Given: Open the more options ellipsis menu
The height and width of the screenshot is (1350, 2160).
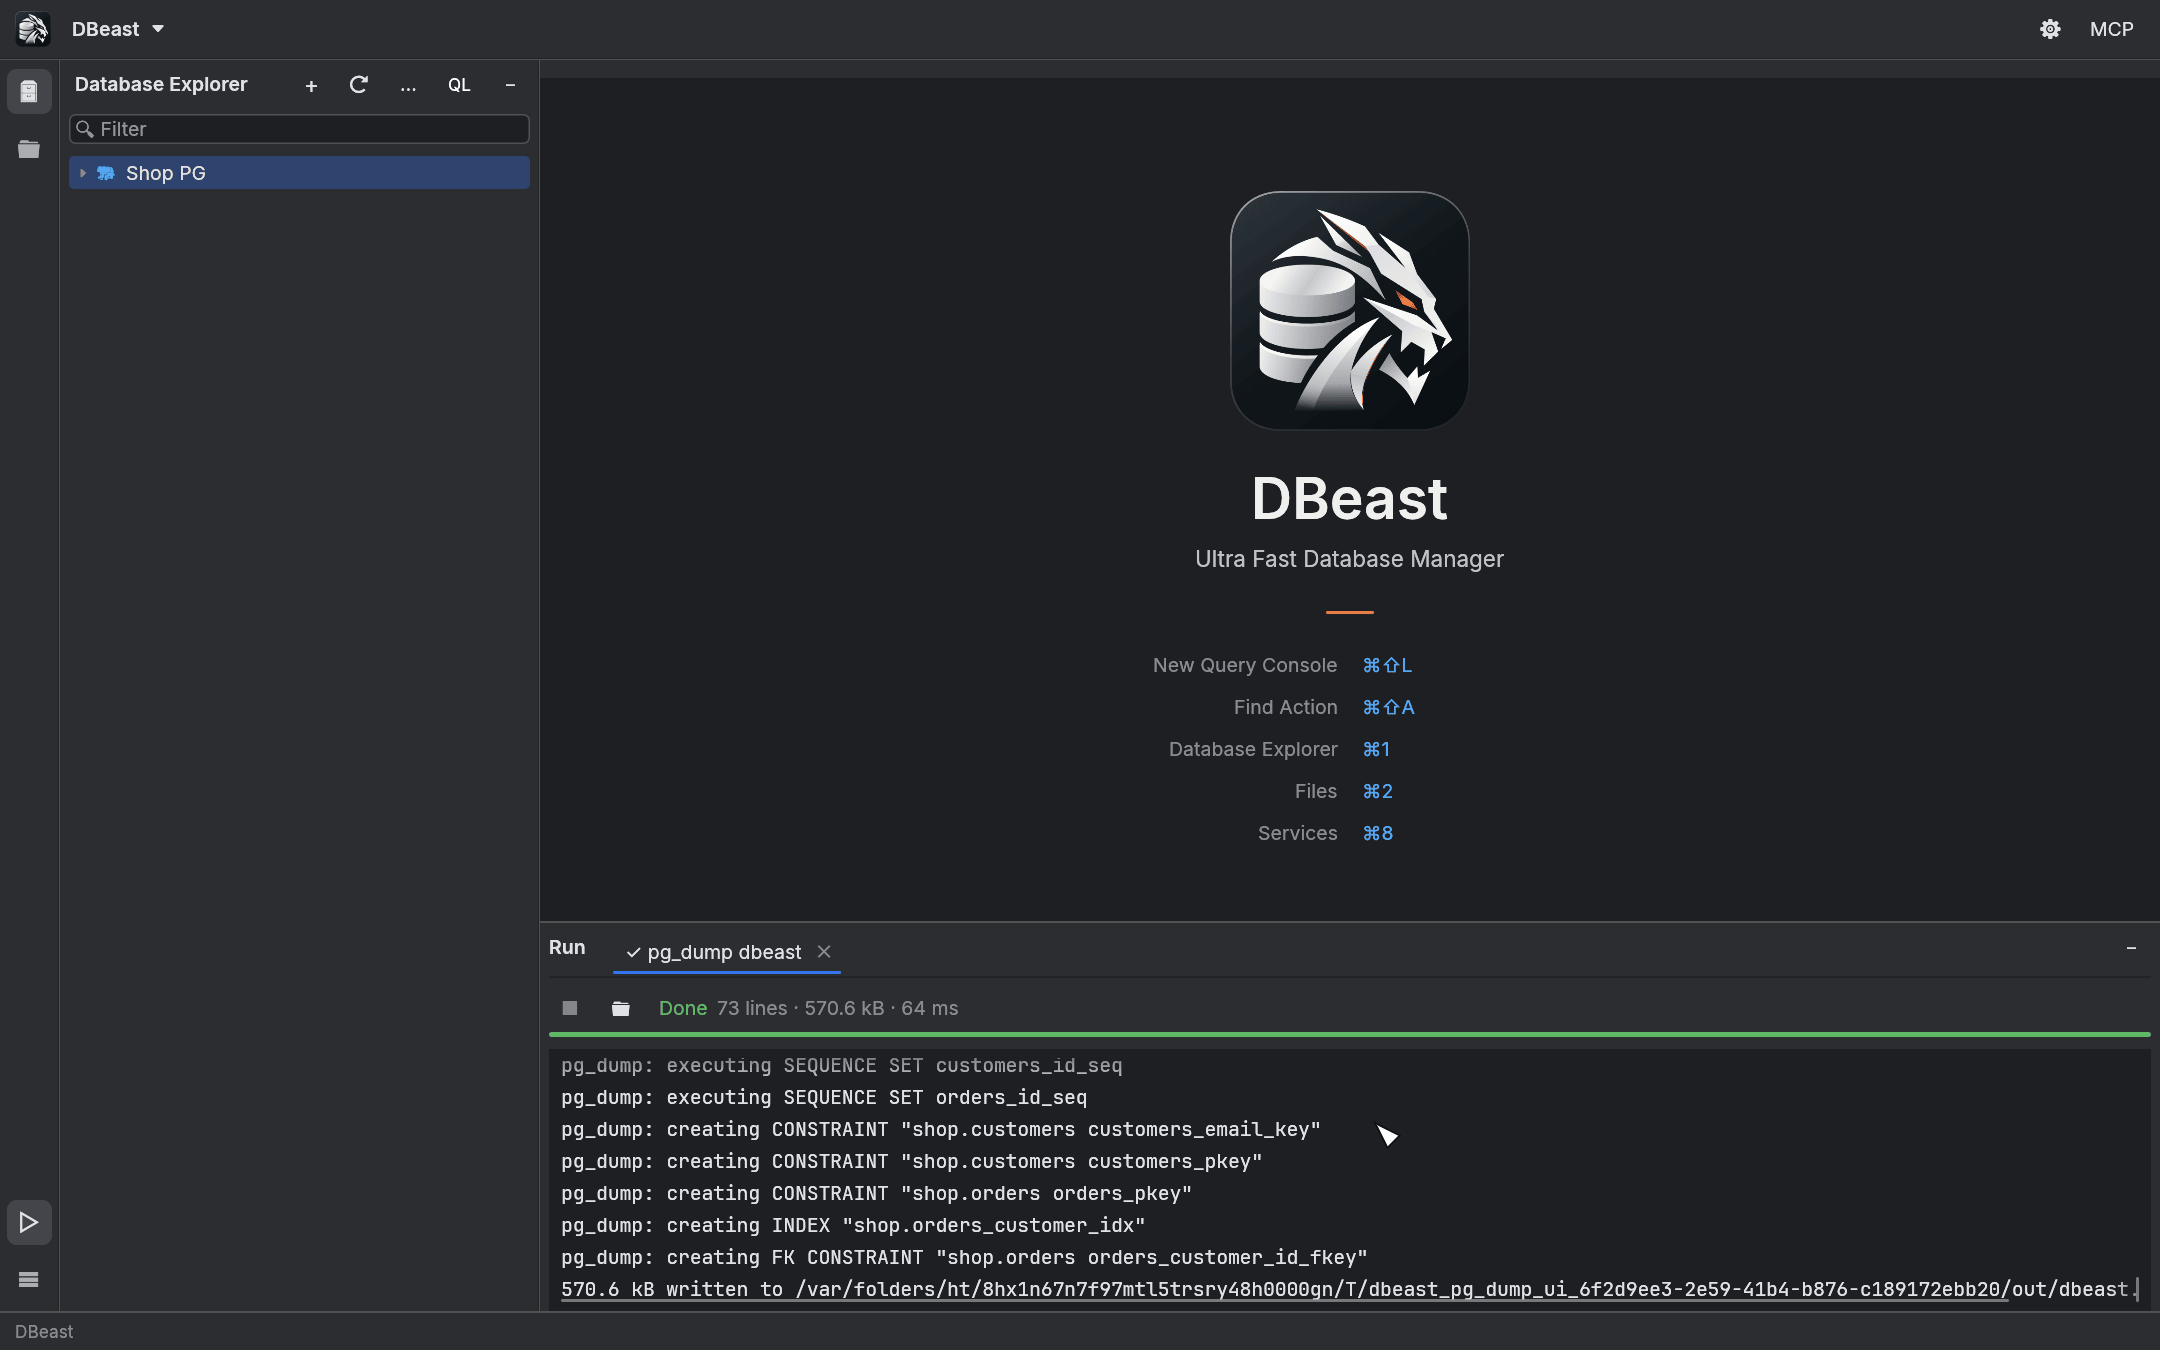Looking at the screenshot, I should click(x=408, y=86).
